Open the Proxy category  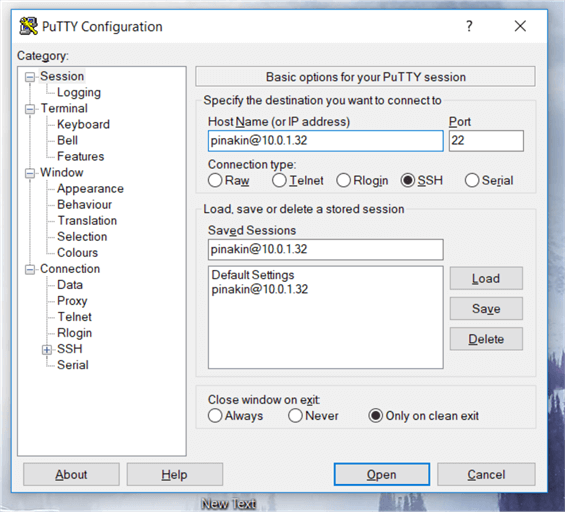(72, 300)
